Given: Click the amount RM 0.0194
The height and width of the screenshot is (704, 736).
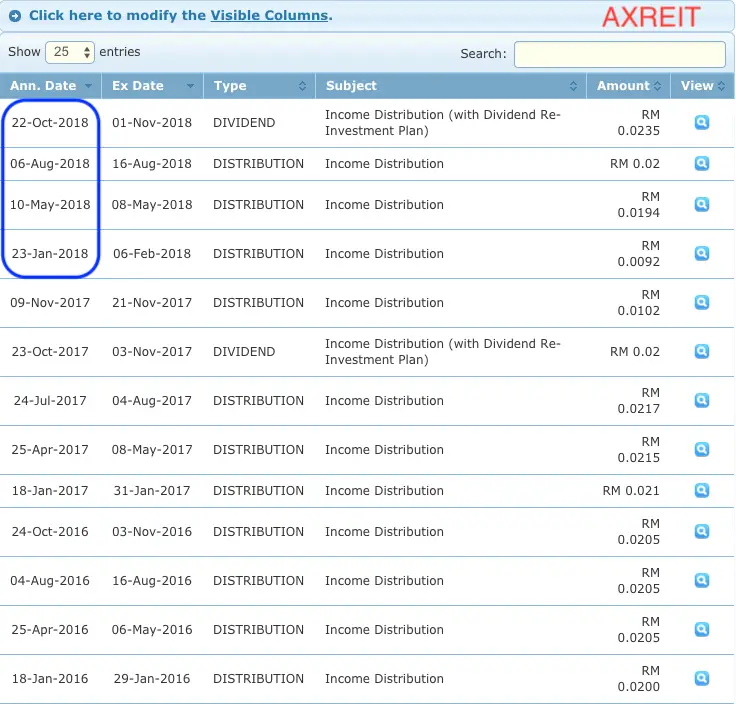Looking at the screenshot, I should point(639,205).
